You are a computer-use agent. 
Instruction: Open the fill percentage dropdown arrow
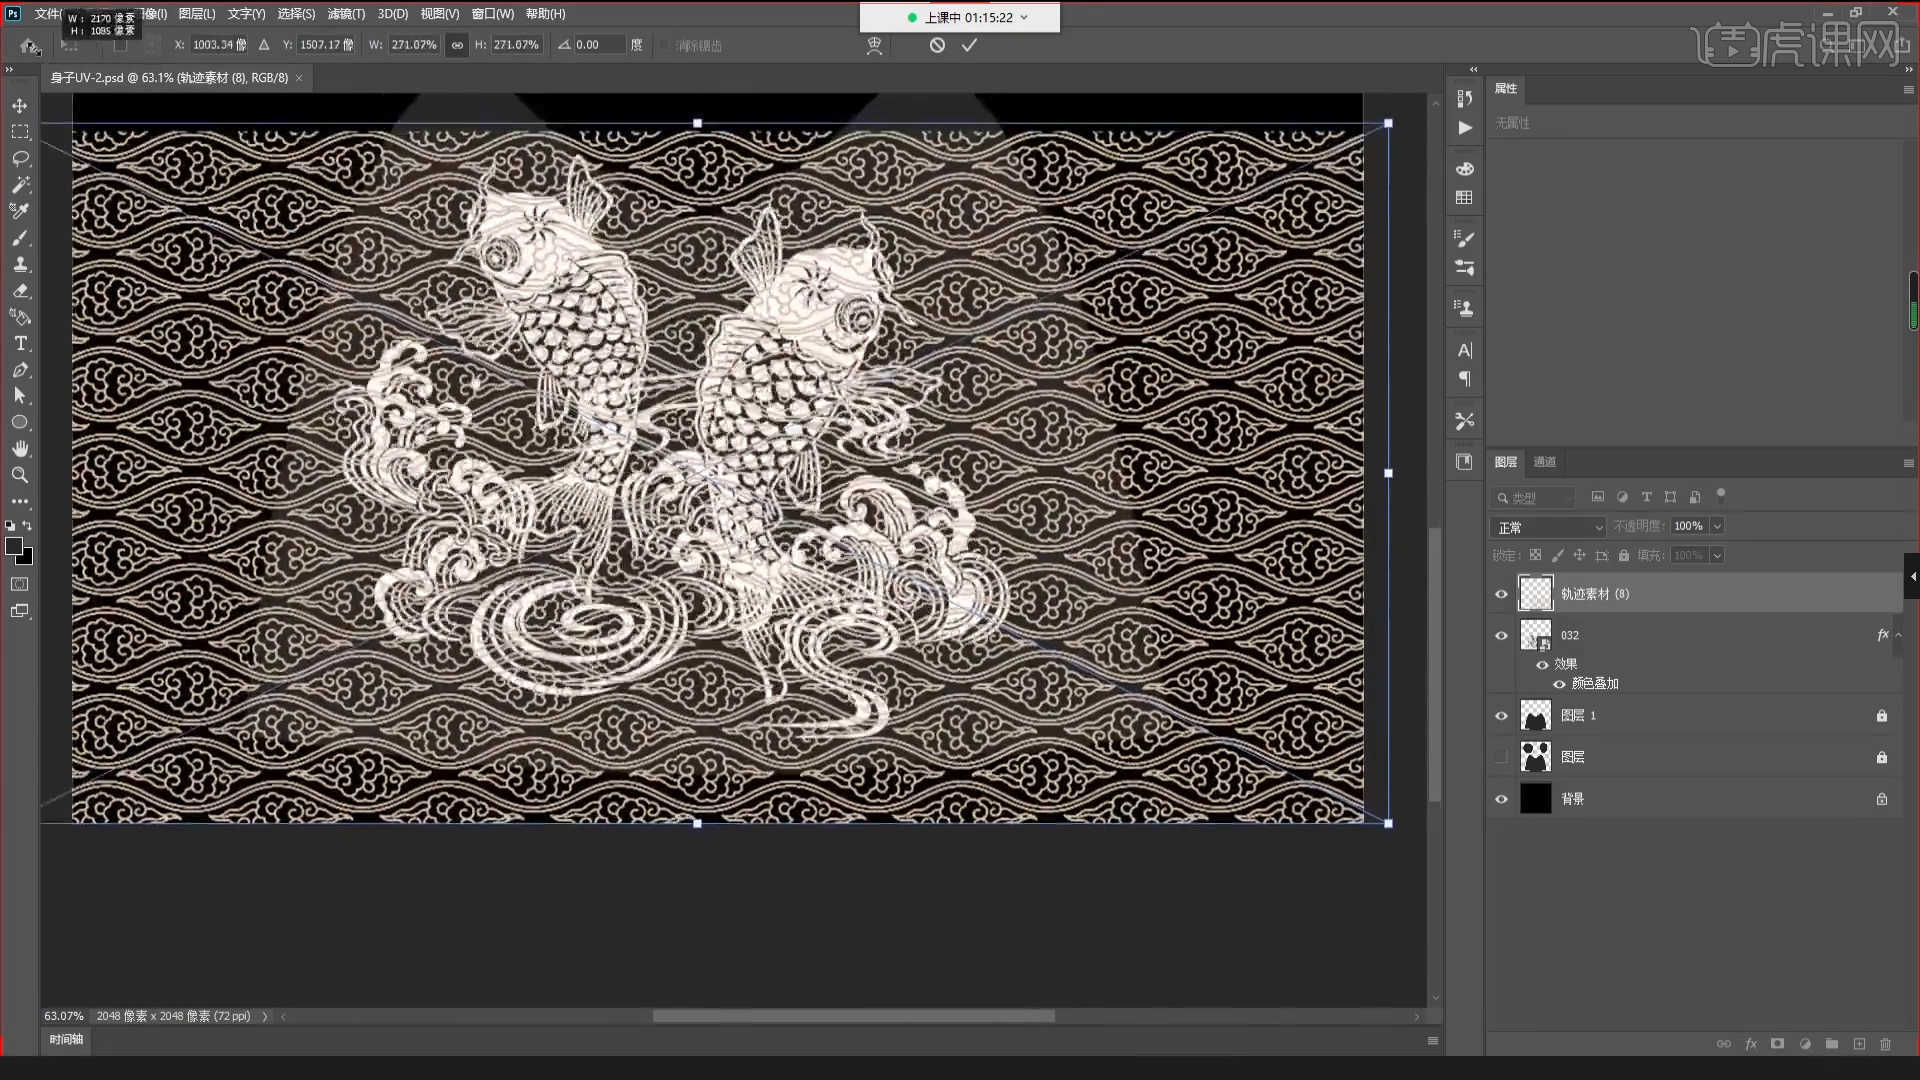click(1717, 555)
